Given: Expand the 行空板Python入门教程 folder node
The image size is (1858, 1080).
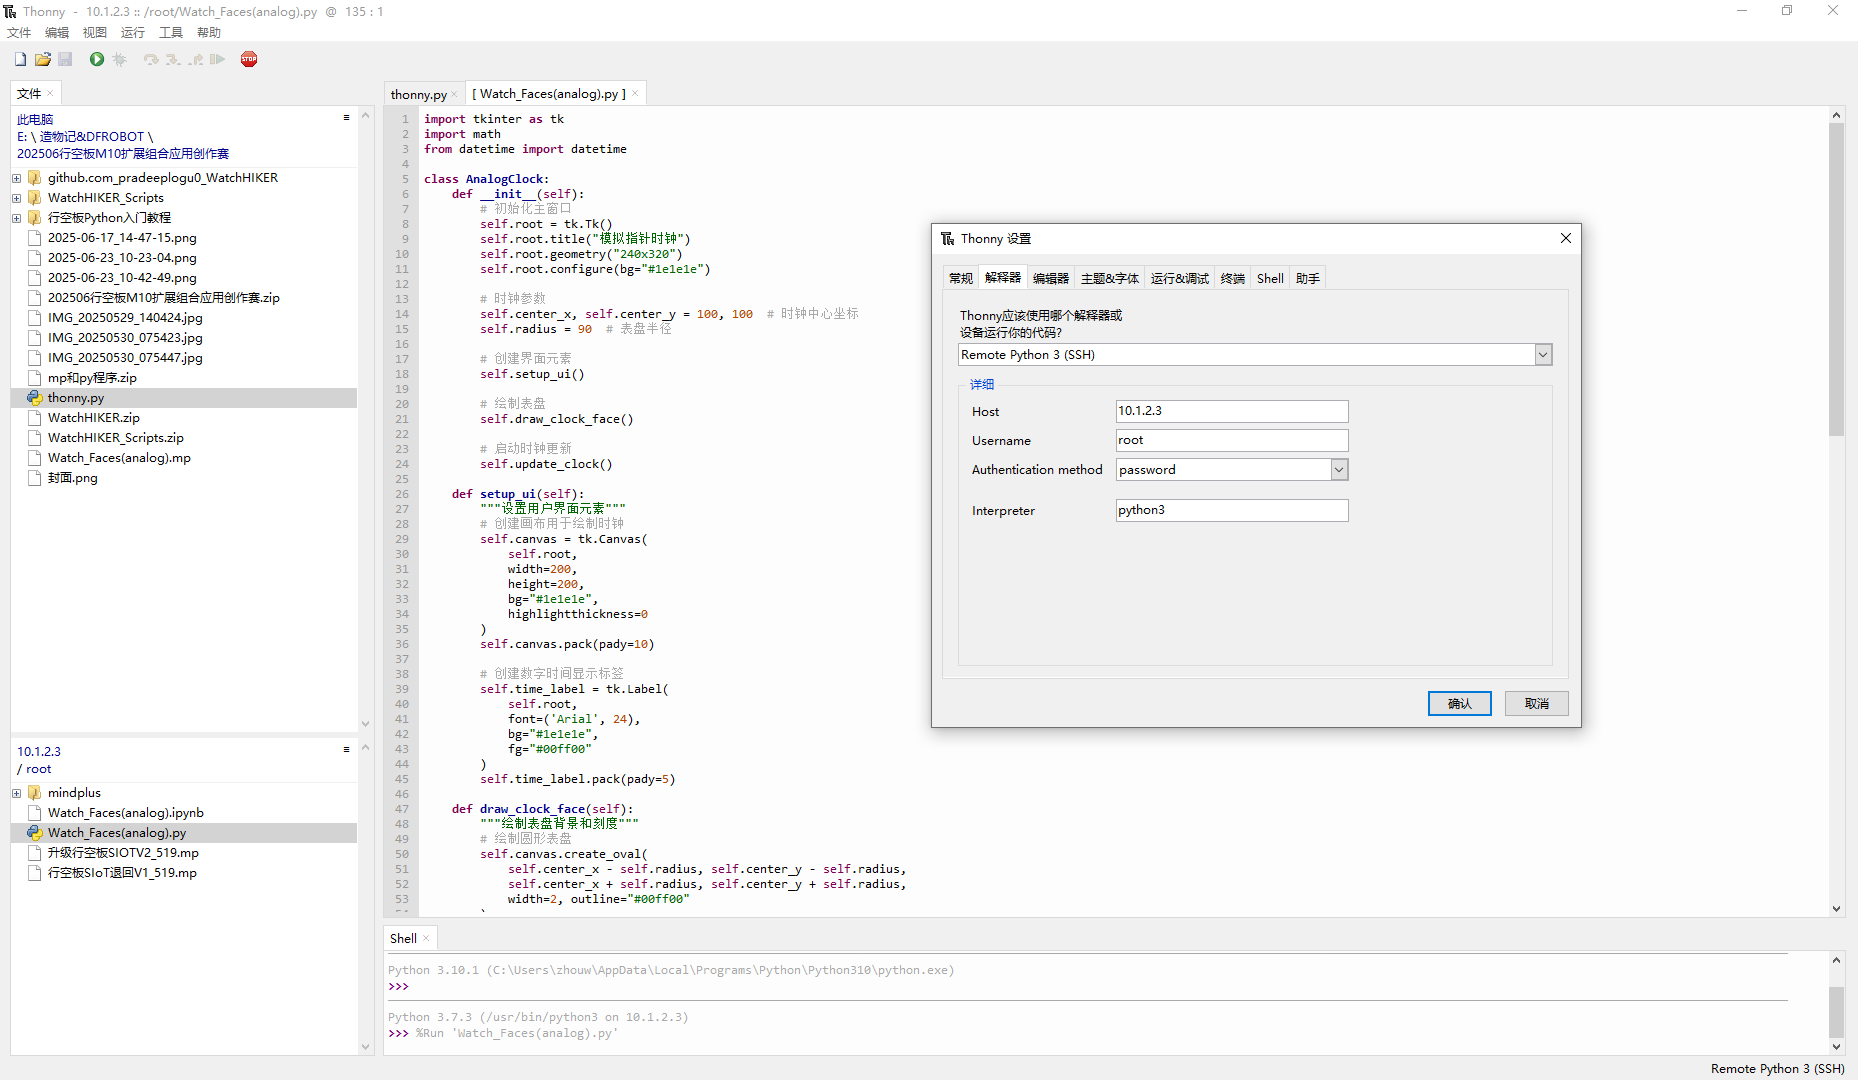Looking at the screenshot, I should (x=17, y=218).
